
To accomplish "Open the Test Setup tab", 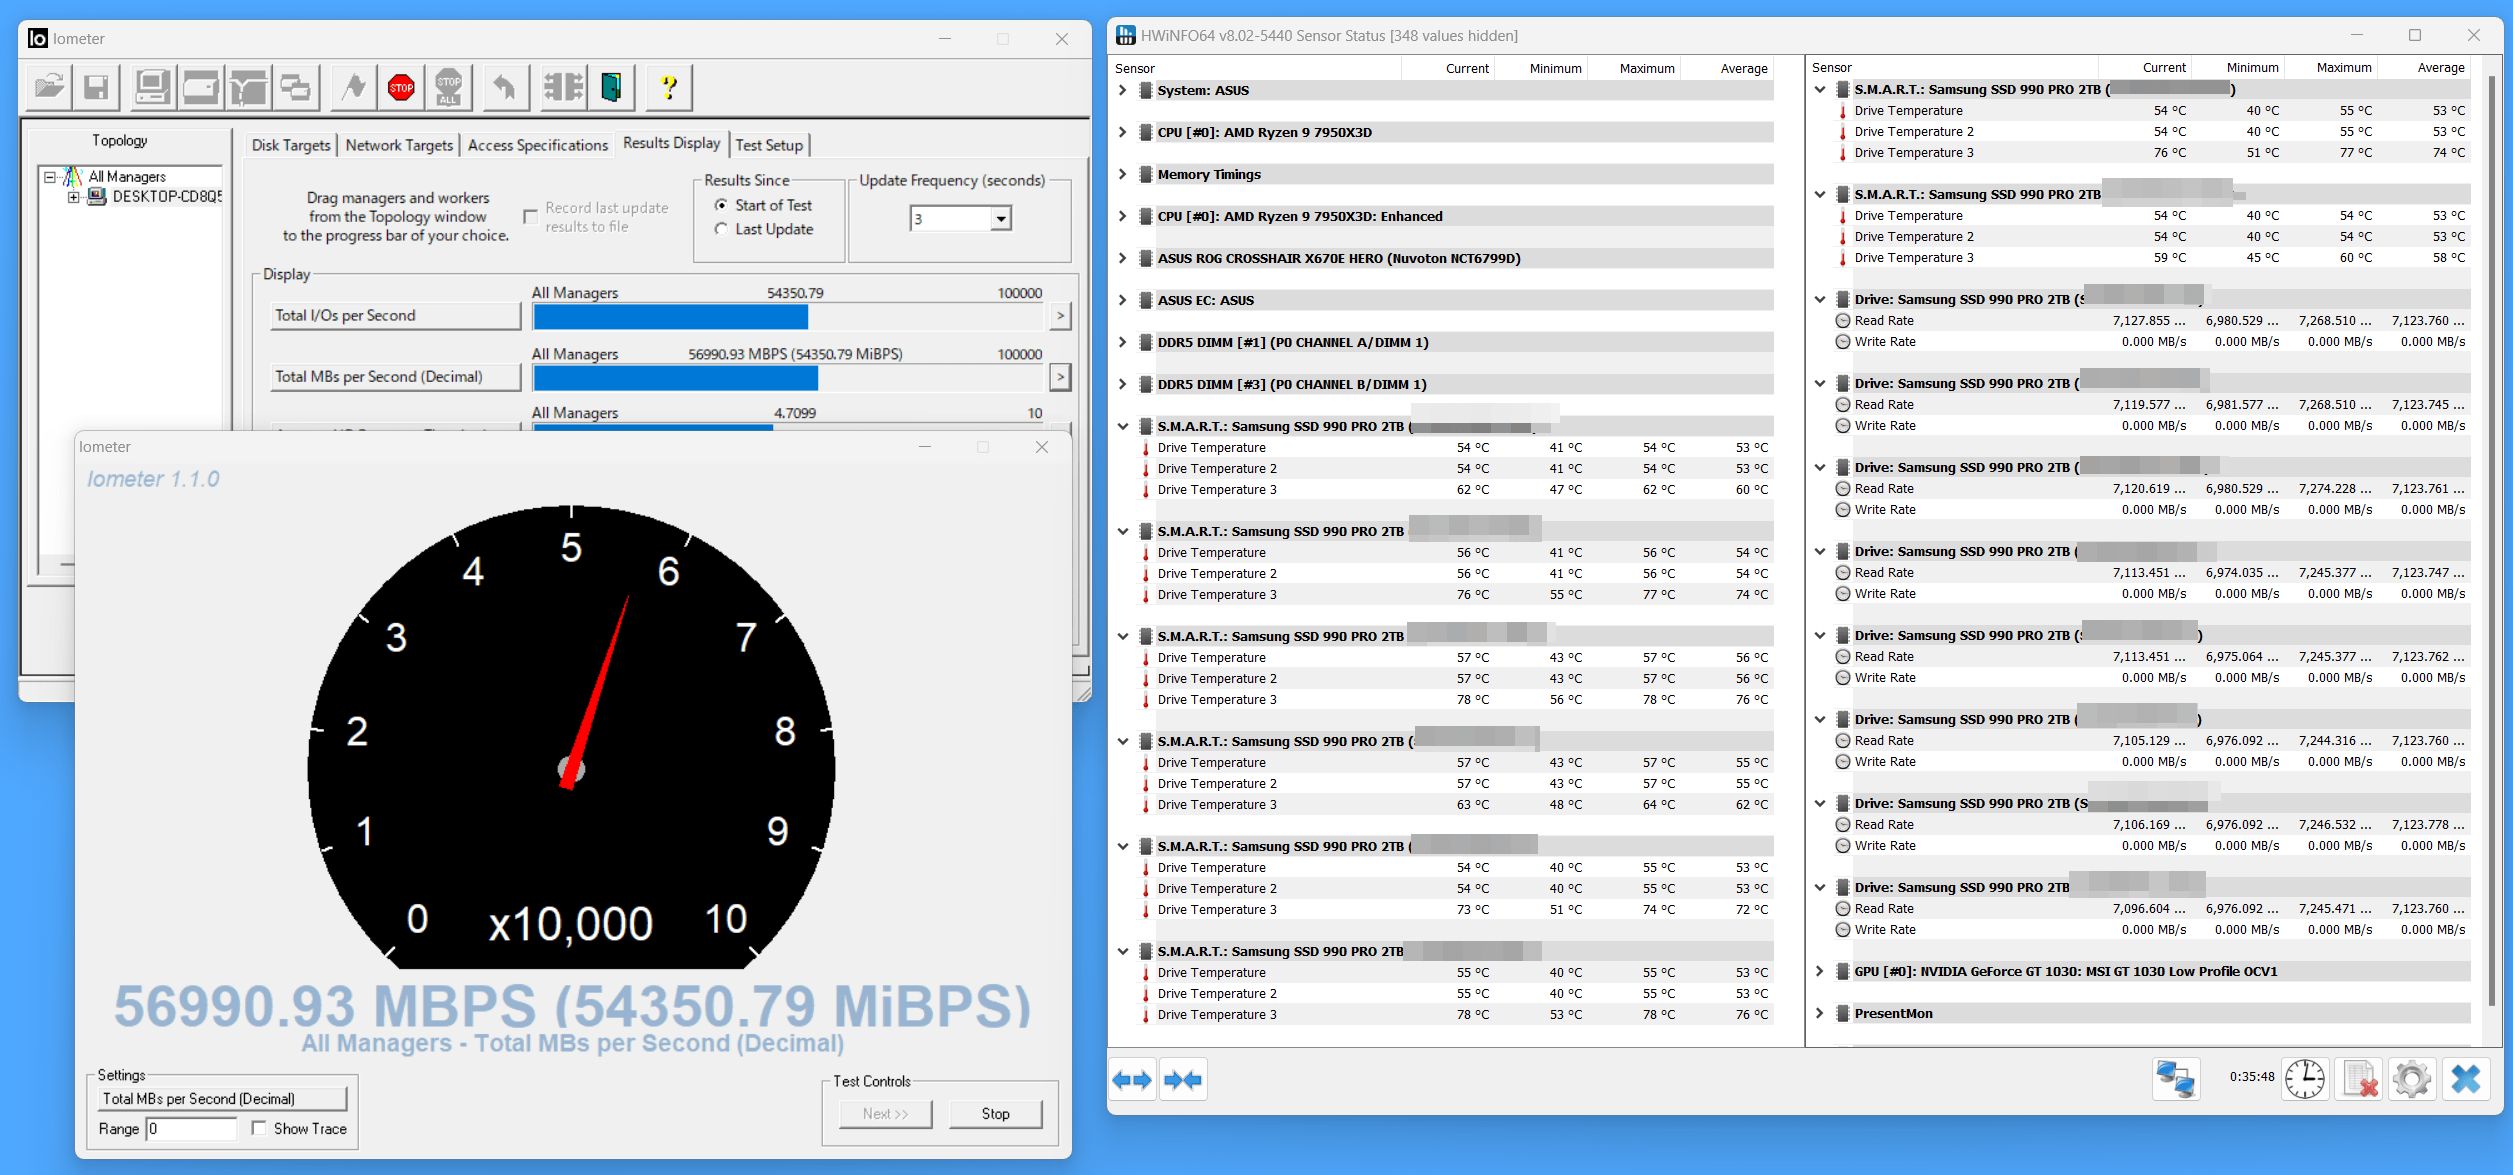I will [x=769, y=145].
